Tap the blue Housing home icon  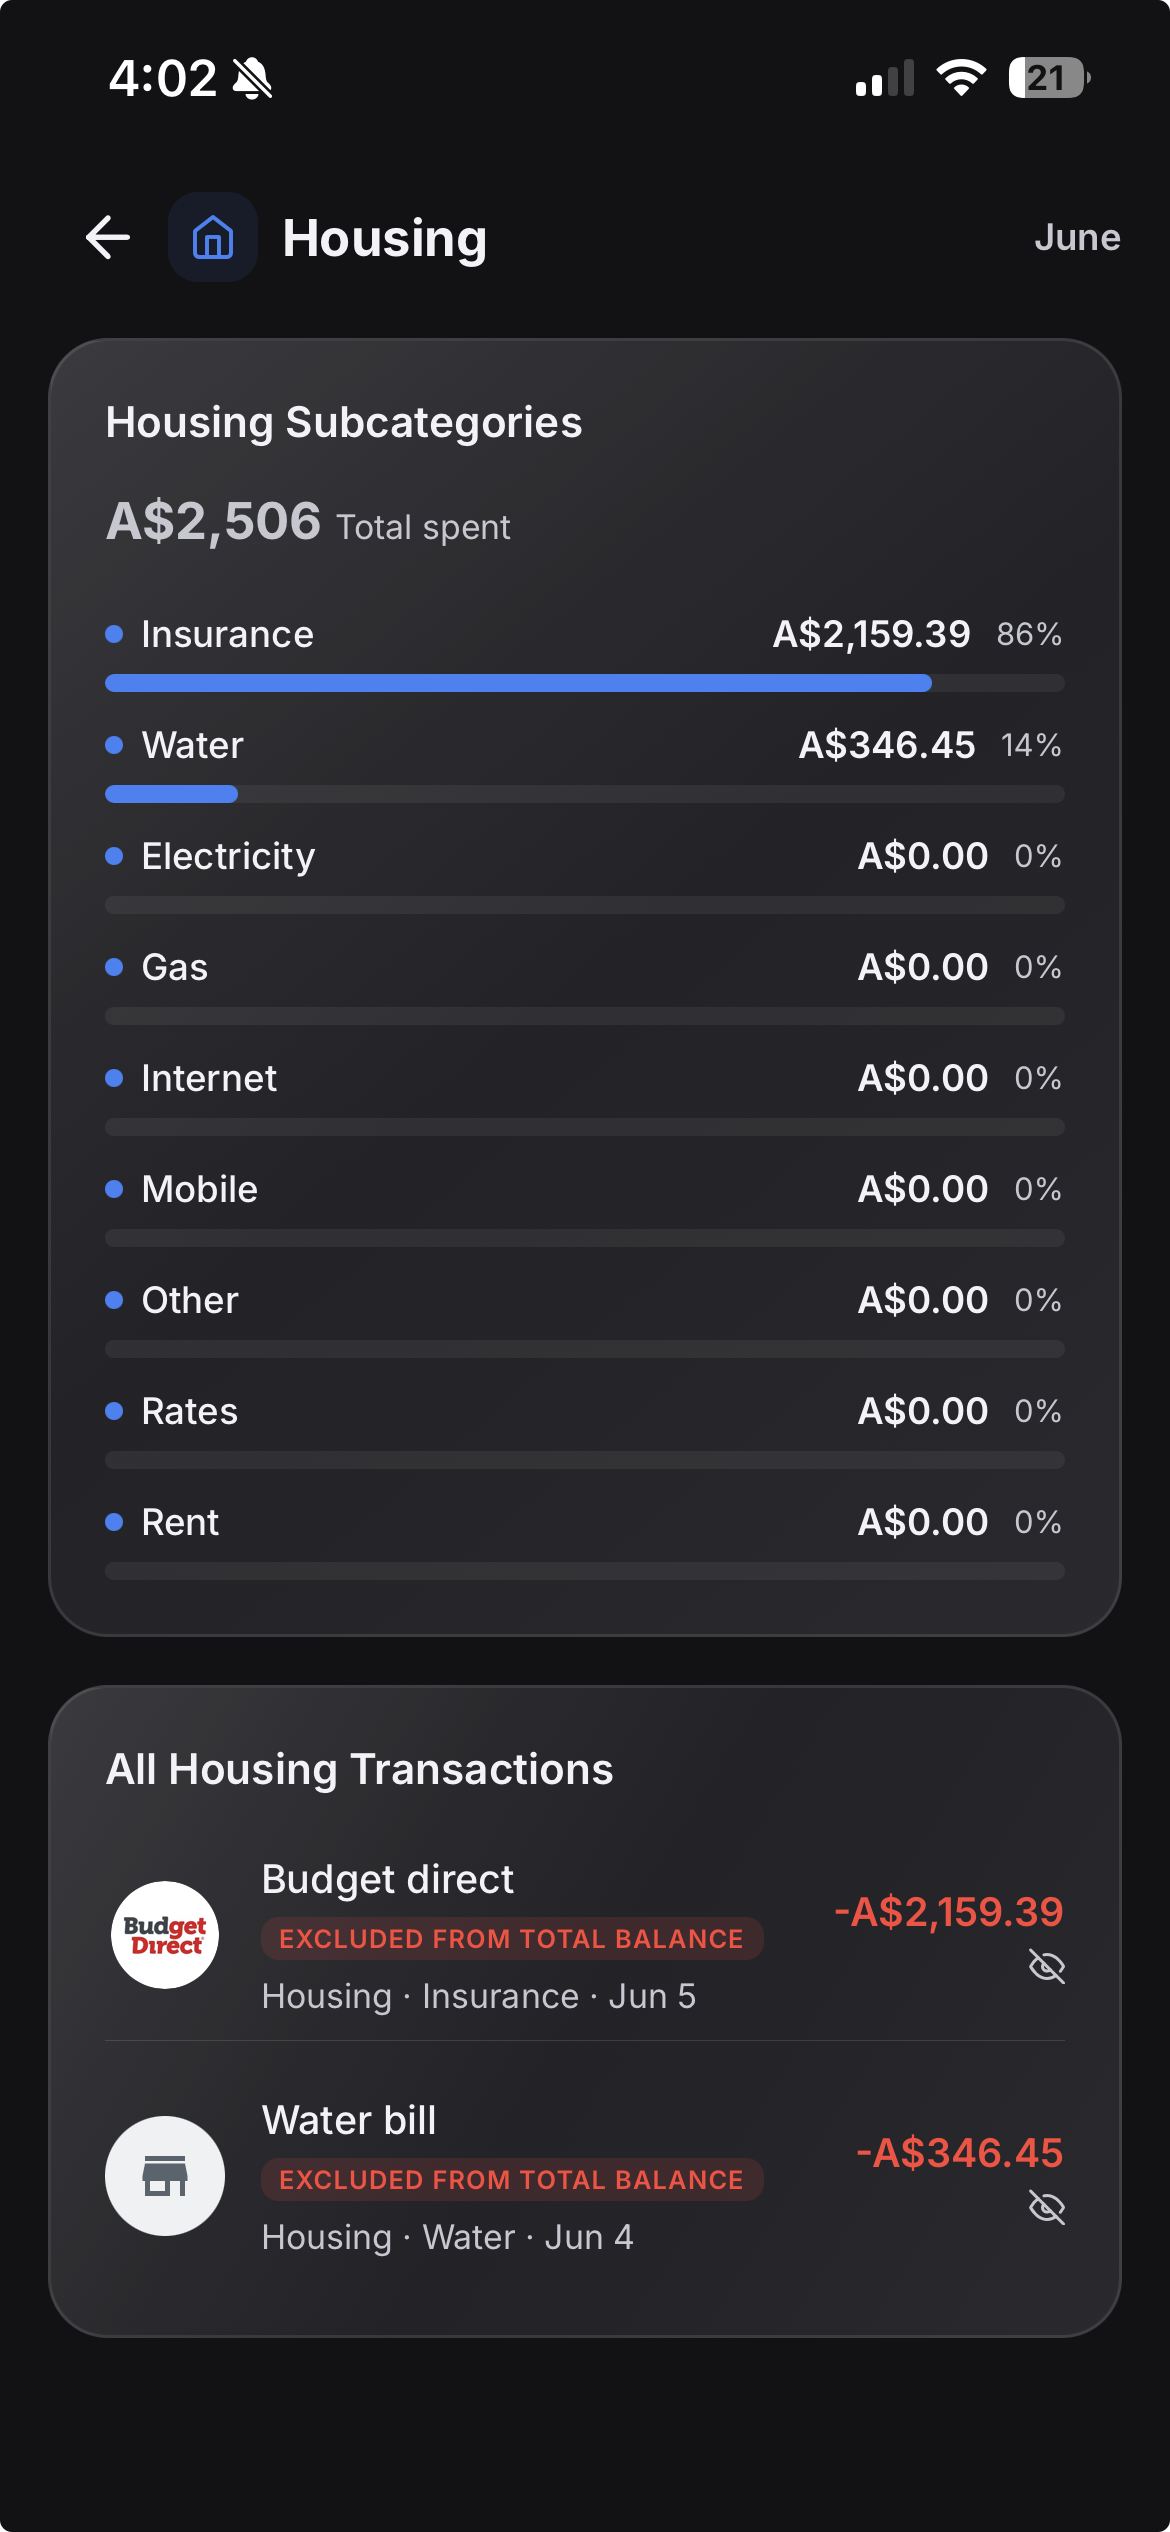[213, 238]
